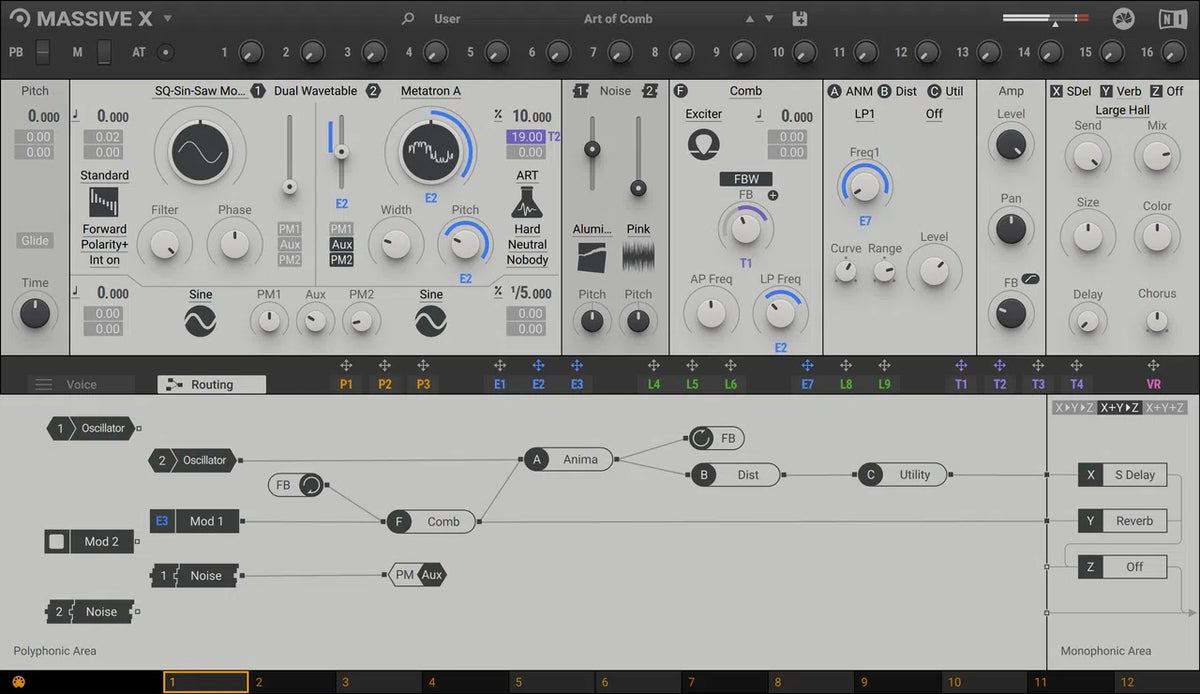Enable the FBW mode in the Comb section
Viewport: 1200px width, 694px height.
click(745, 180)
